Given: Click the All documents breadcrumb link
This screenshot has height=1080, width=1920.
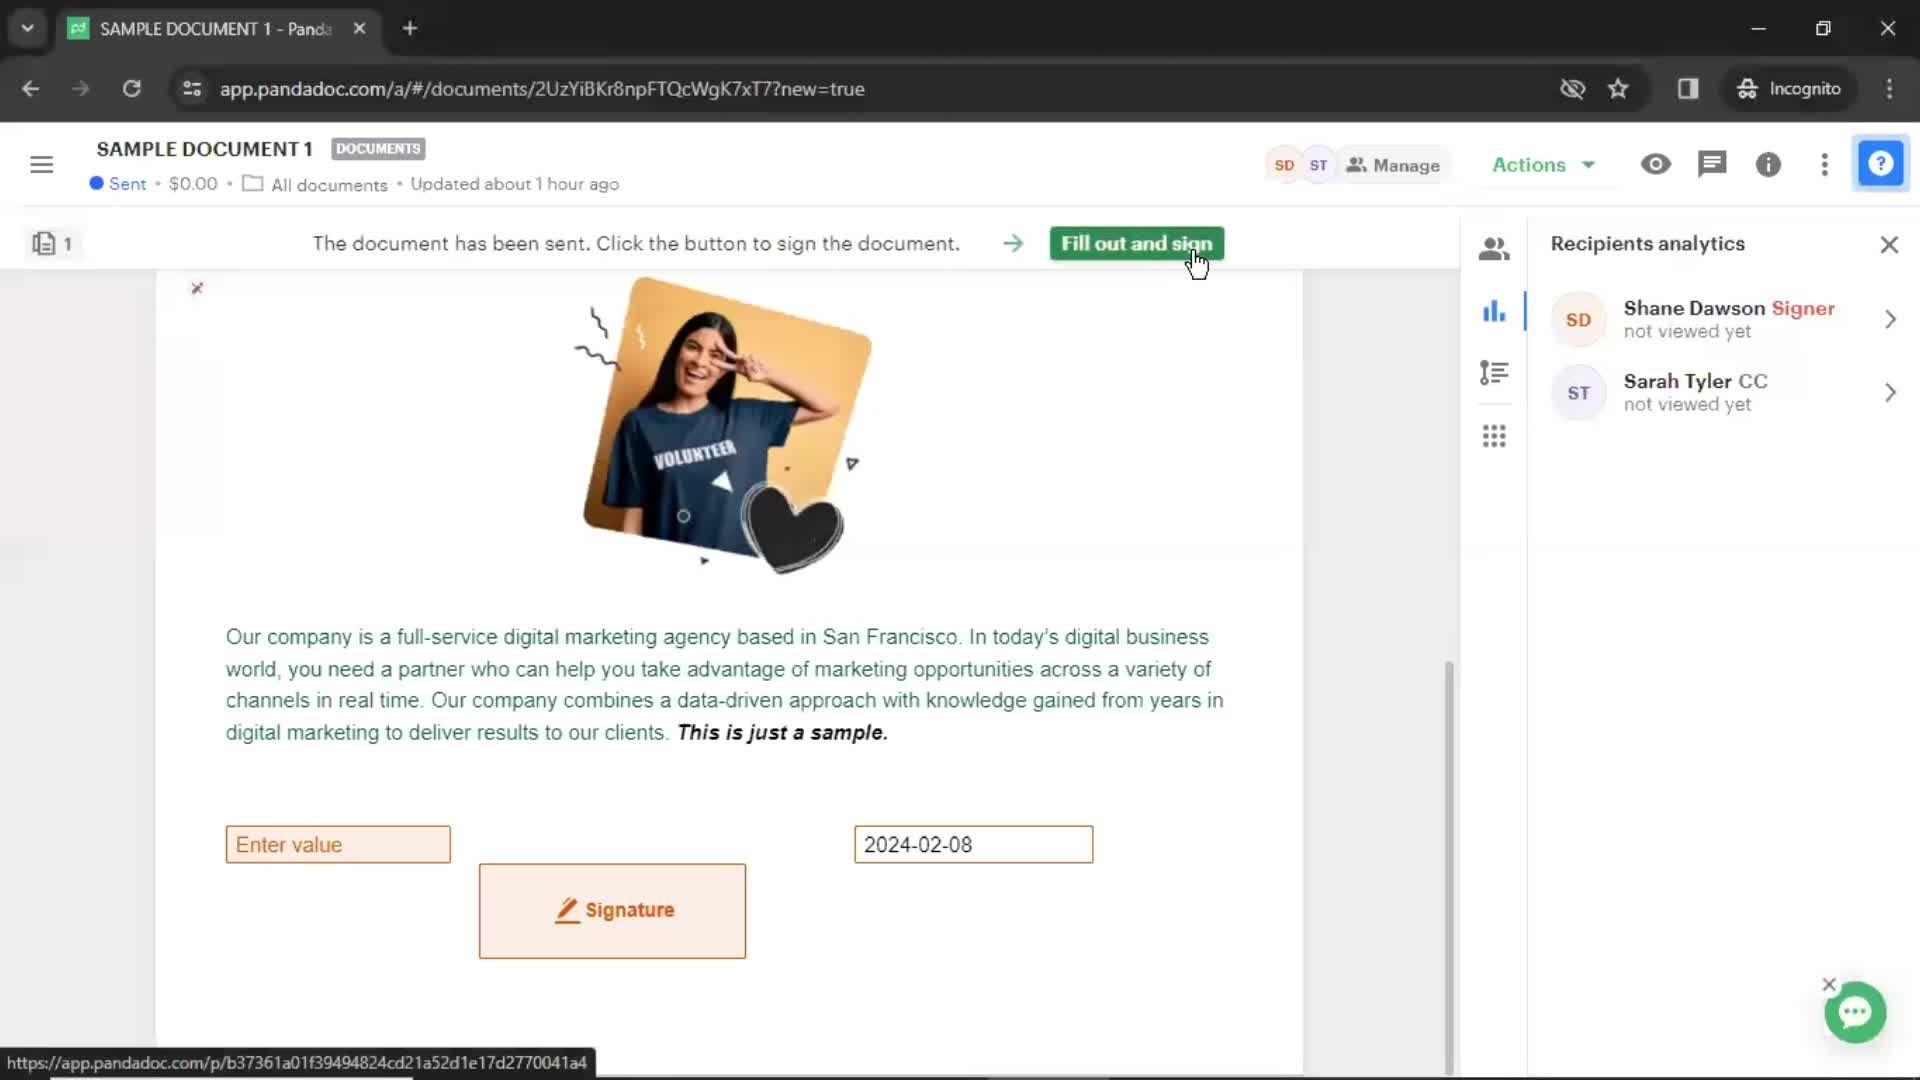Looking at the screenshot, I should [x=328, y=183].
